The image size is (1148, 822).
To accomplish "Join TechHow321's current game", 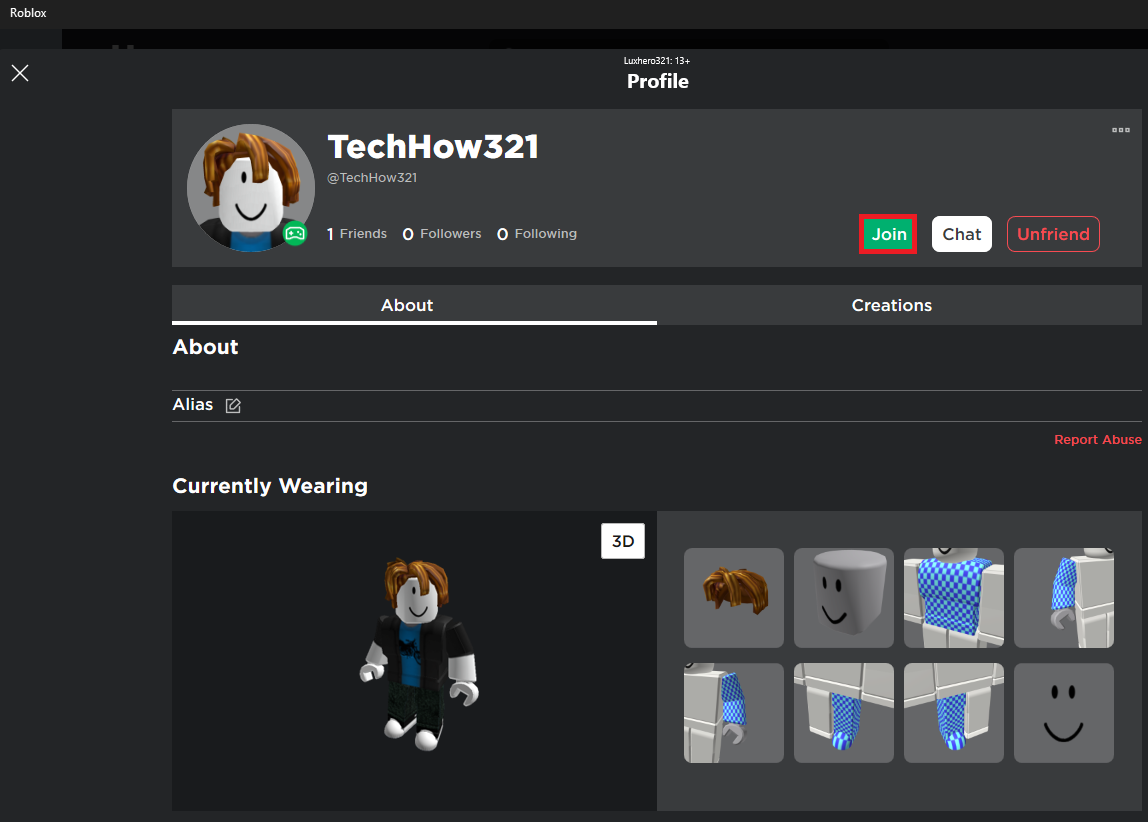I will pos(888,233).
